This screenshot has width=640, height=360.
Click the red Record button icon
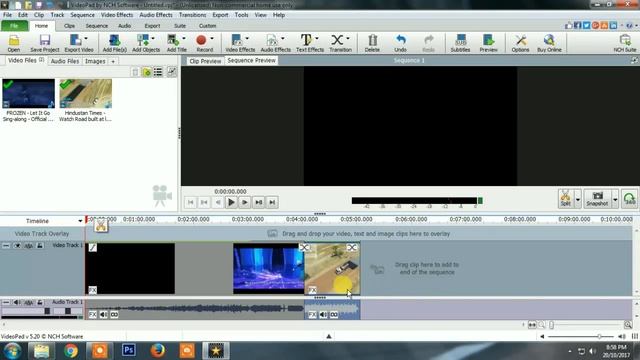tap(201, 40)
